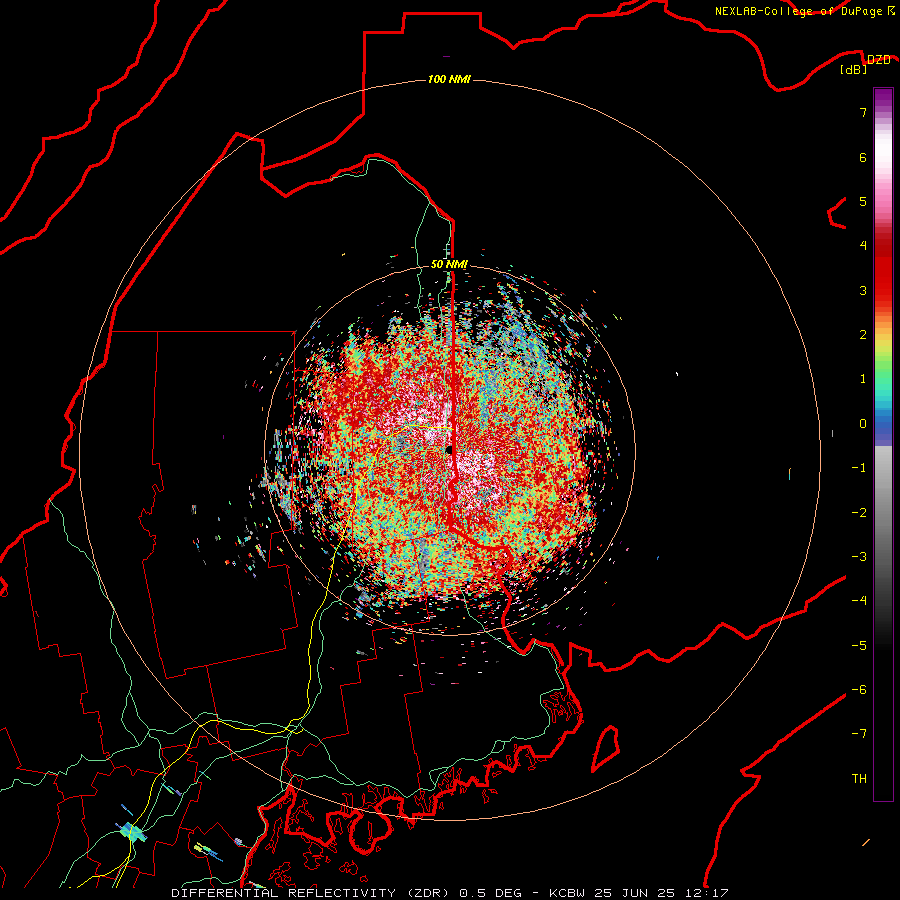Click the legend value '-1'
The width and height of the screenshot is (900, 900).
point(859,468)
